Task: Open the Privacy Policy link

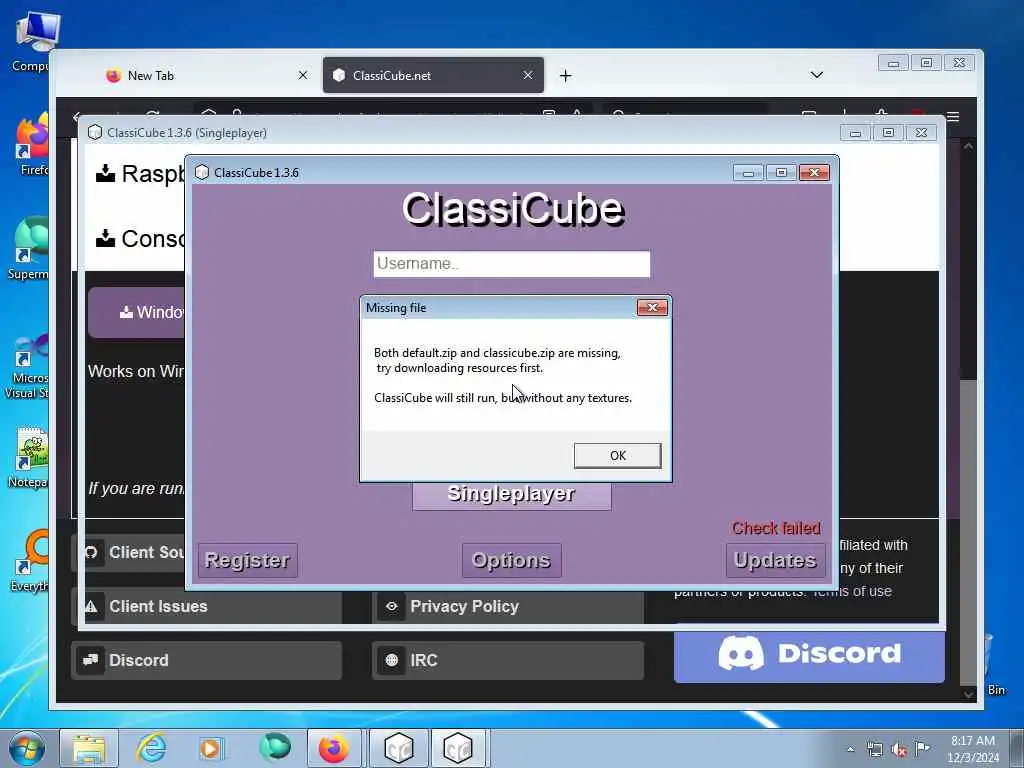Action: click(507, 606)
